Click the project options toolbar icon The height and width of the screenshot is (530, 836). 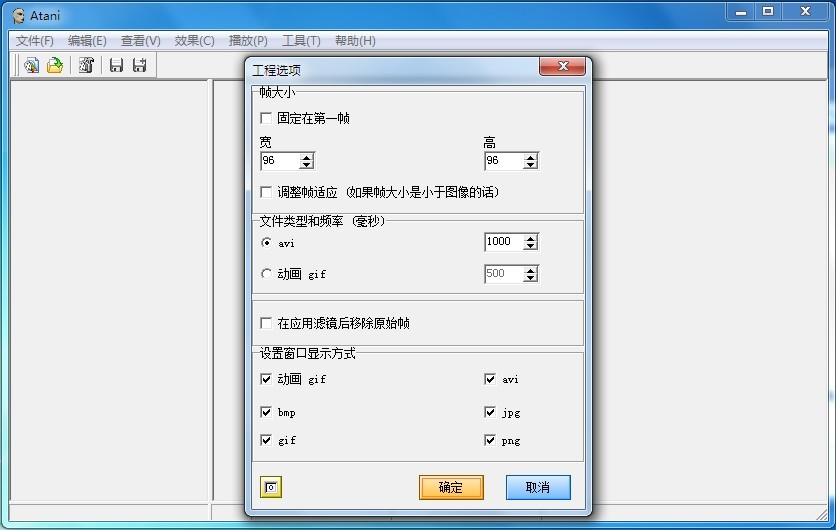[86, 66]
